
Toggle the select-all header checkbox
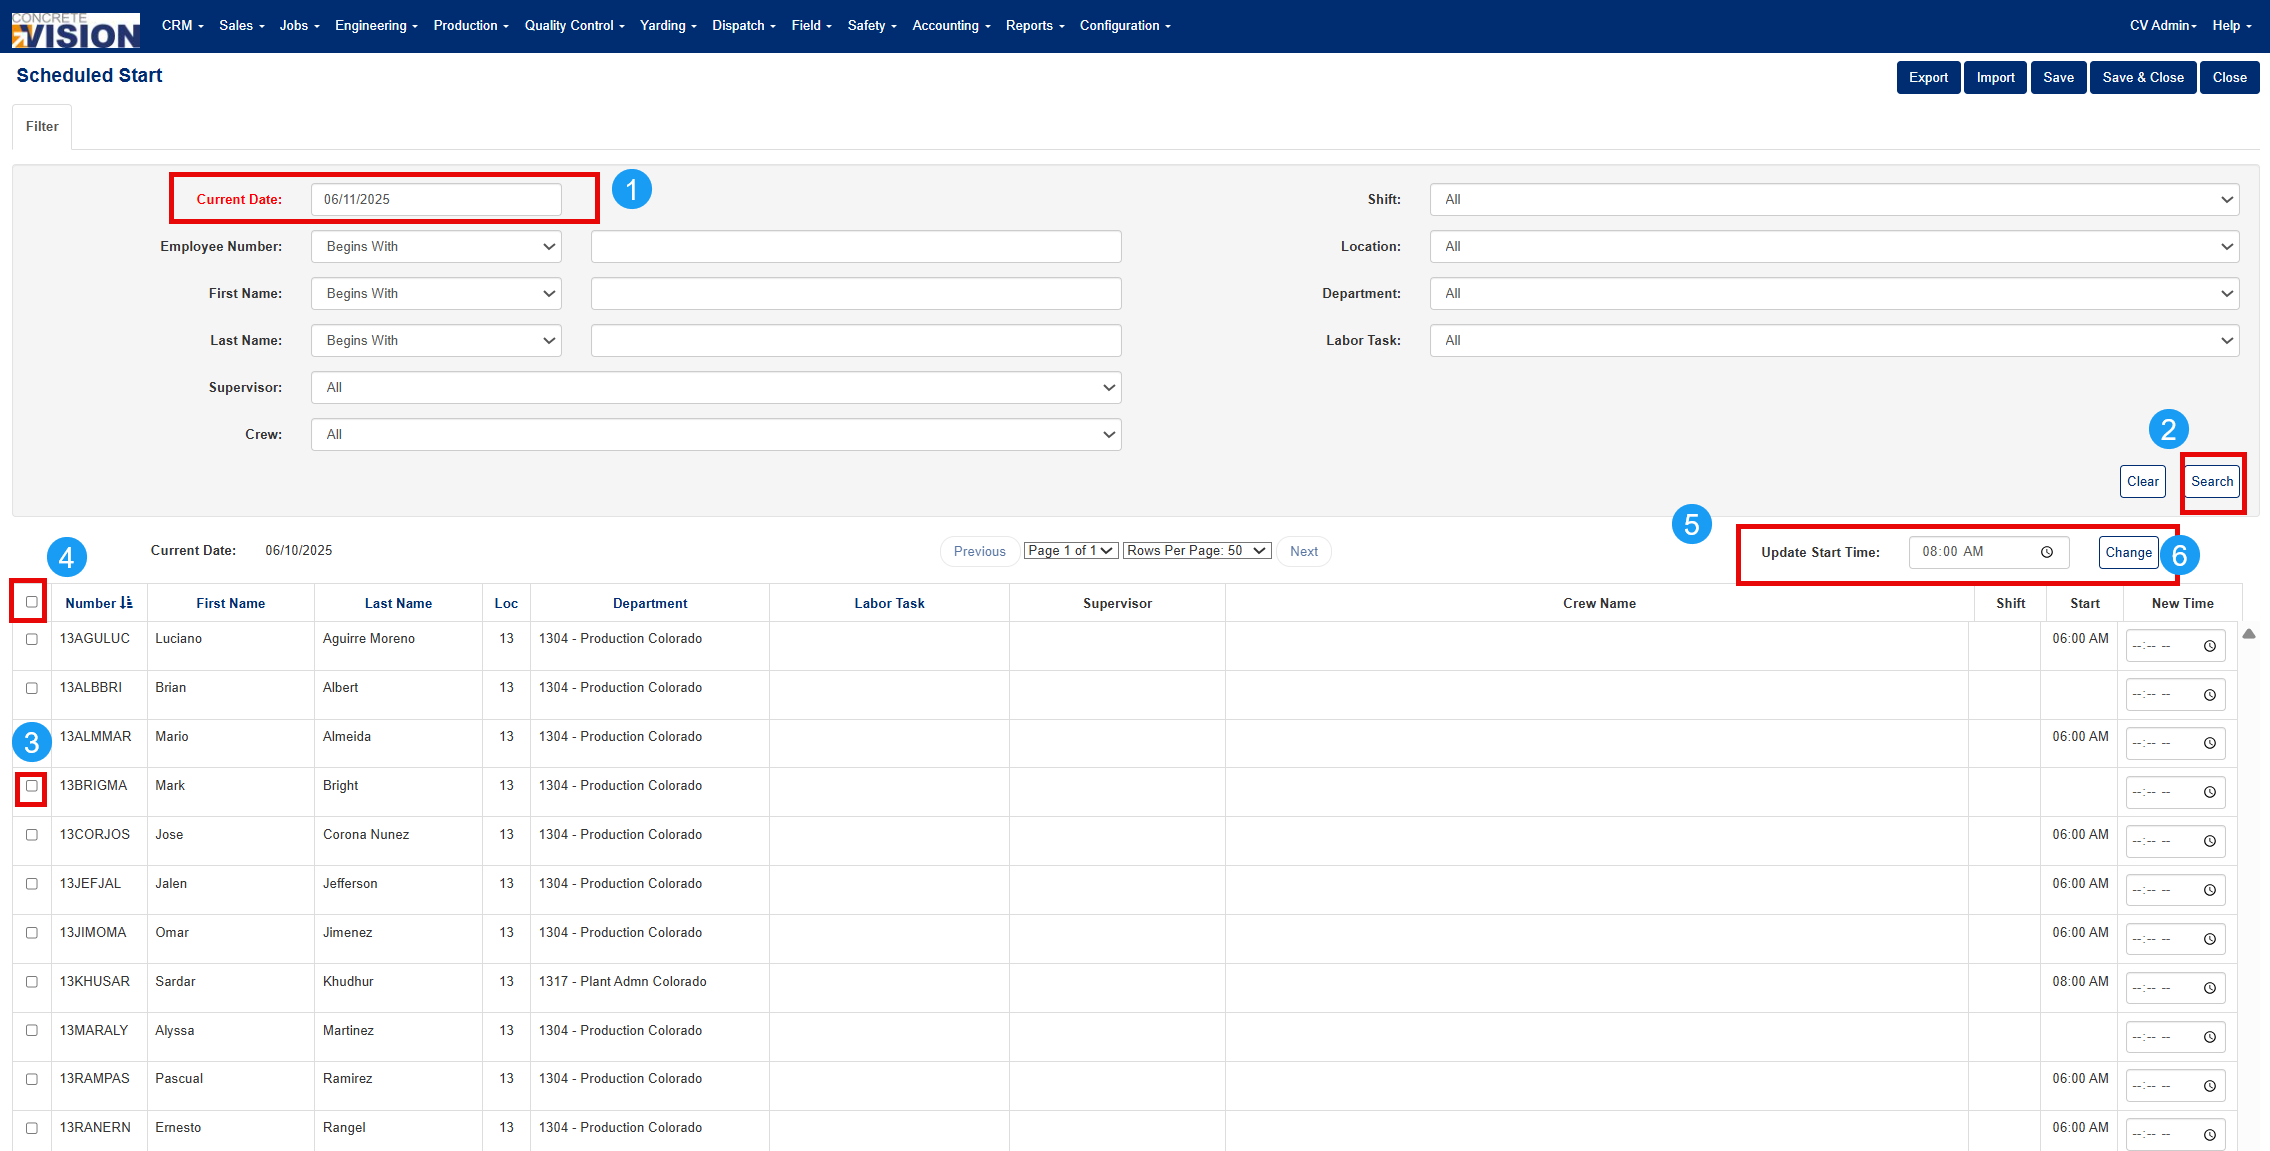32,602
